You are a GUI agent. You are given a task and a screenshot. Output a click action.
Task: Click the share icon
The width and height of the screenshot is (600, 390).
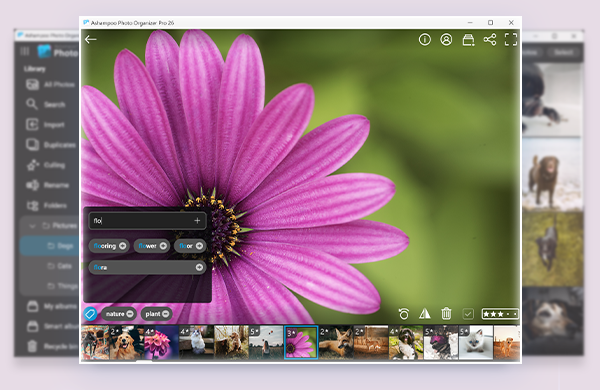[x=490, y=39]
